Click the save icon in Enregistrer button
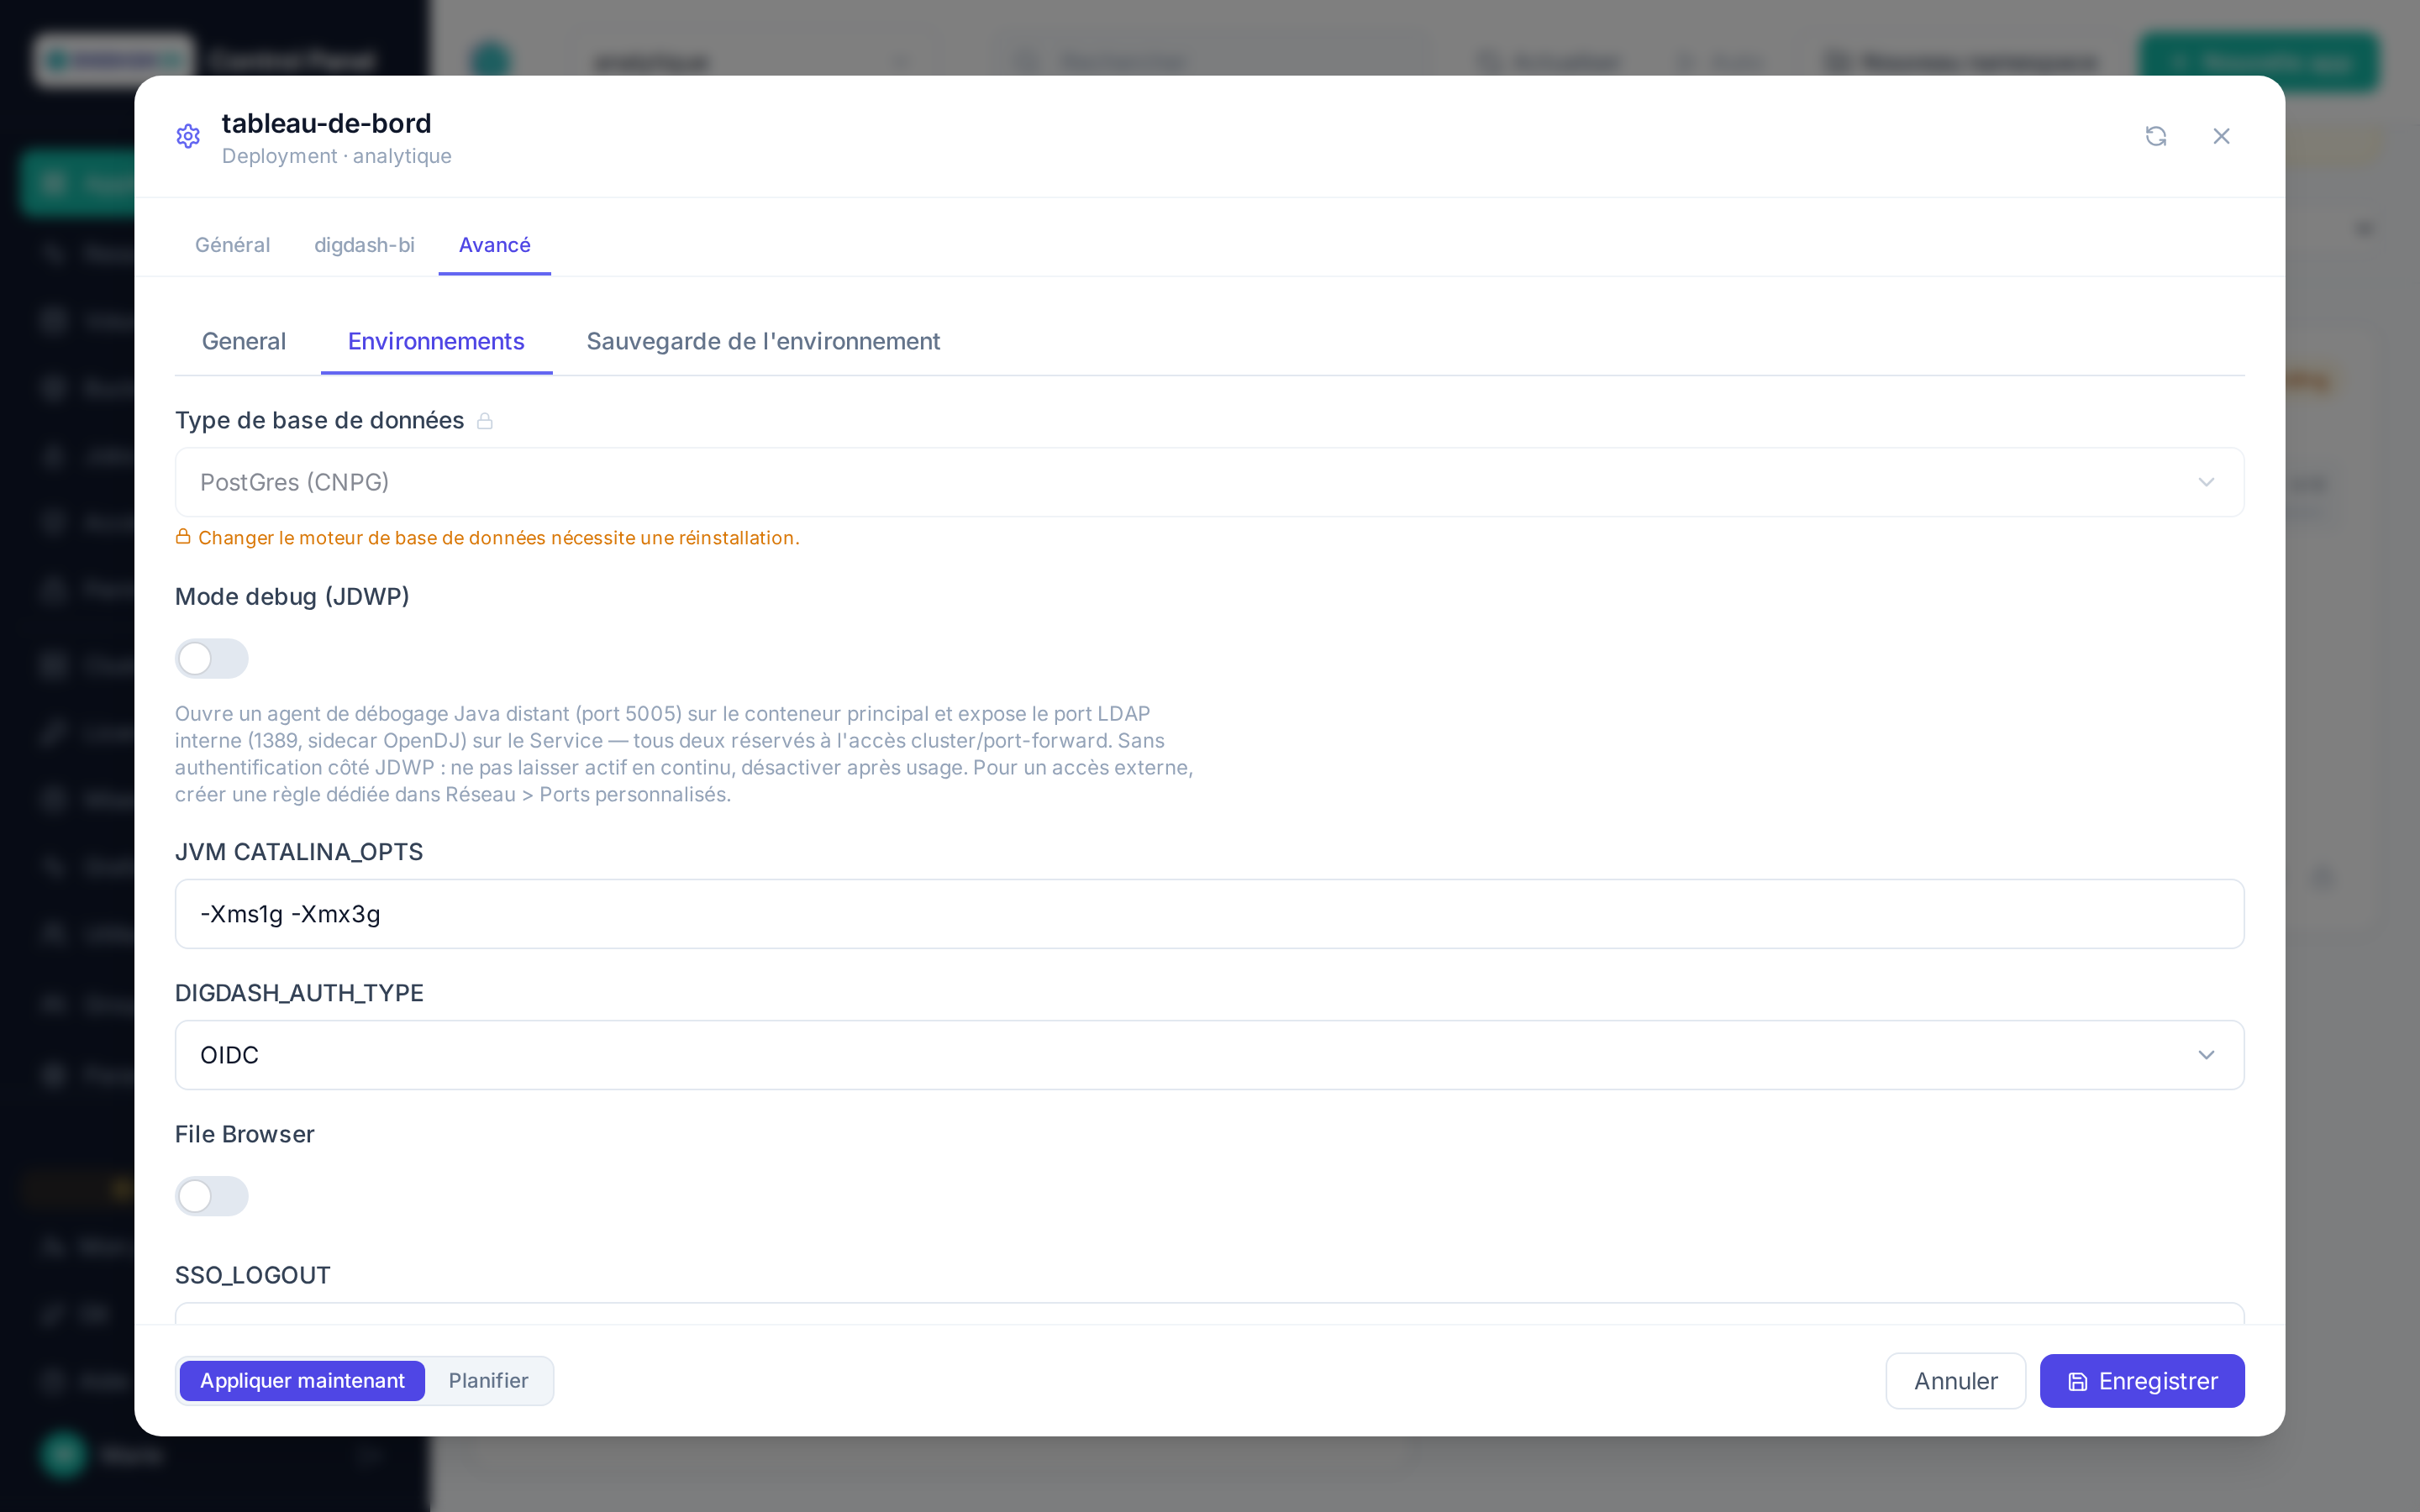The image size is (2420, 1512). [x=2078, y=1381]
